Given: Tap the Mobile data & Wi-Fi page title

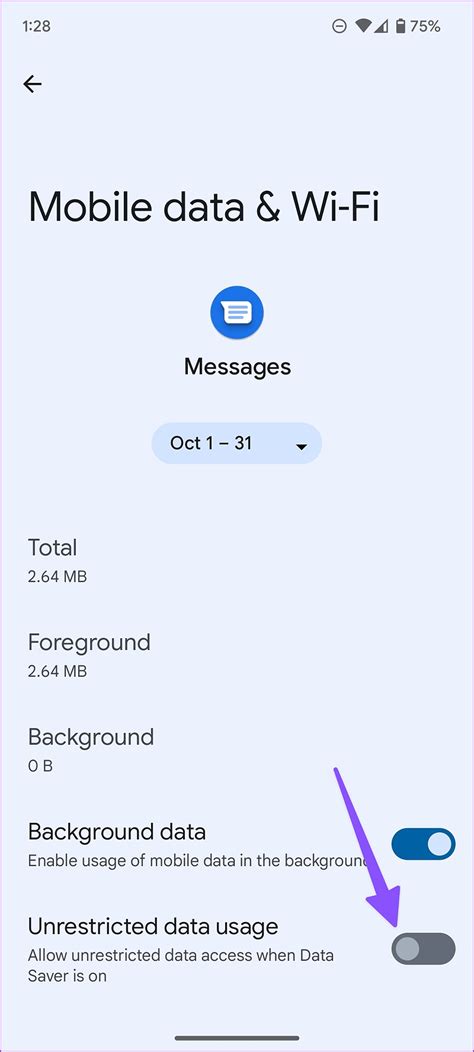Looking at the screenshot, I should [x=204, y=207].
